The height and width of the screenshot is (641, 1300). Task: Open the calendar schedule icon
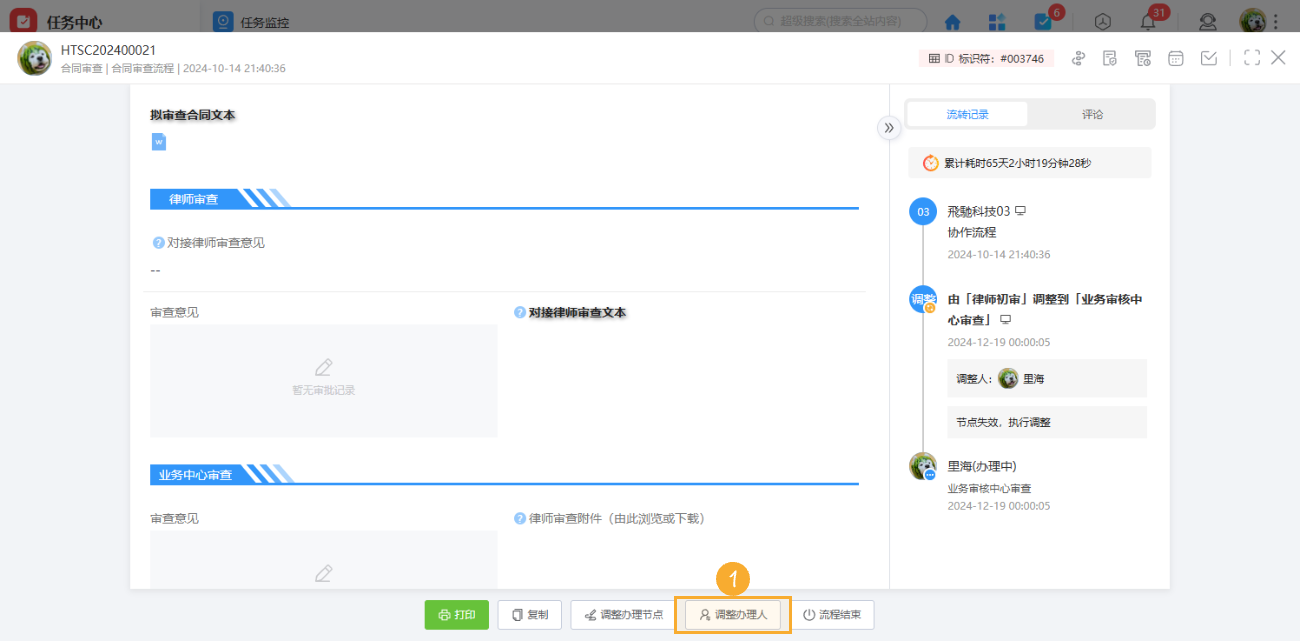[x=1176, y=58]
